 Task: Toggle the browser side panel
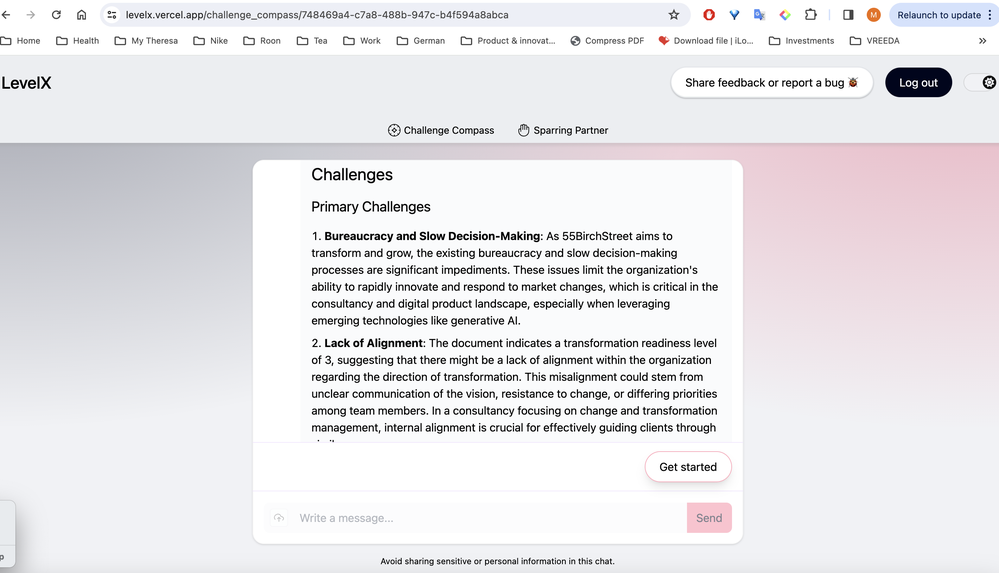pos(848,15)
